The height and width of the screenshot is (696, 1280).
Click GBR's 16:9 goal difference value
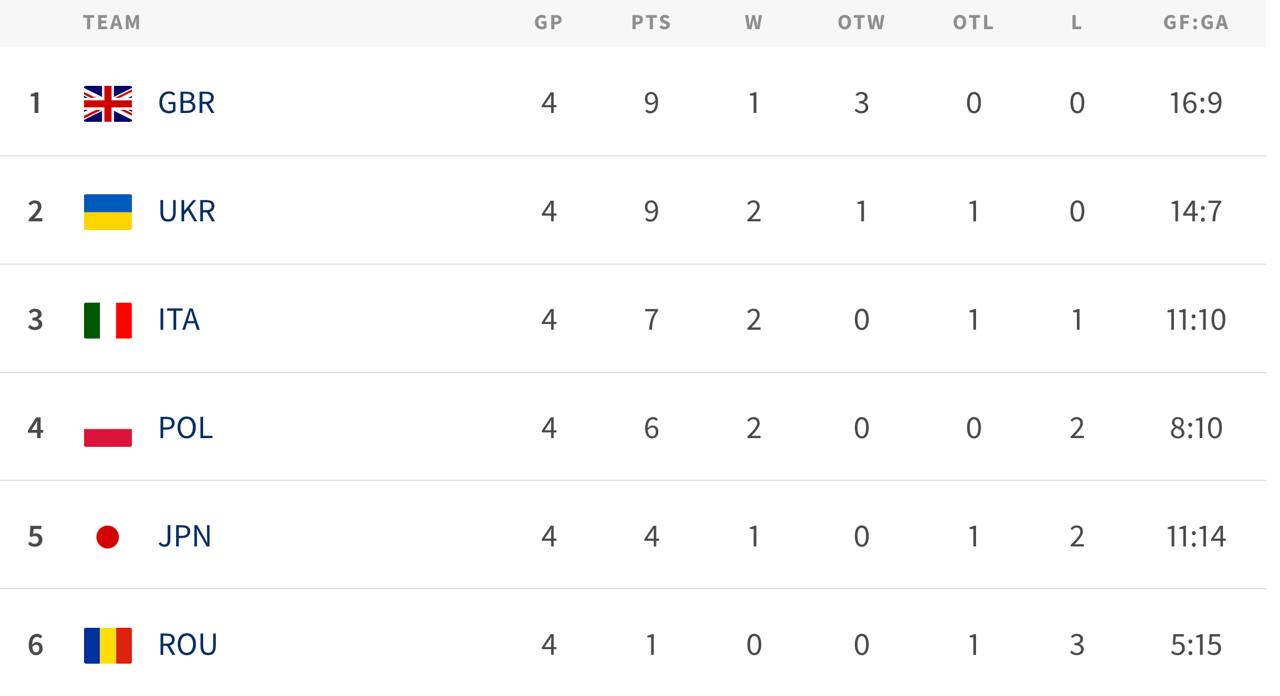(x=1195, y=103)
